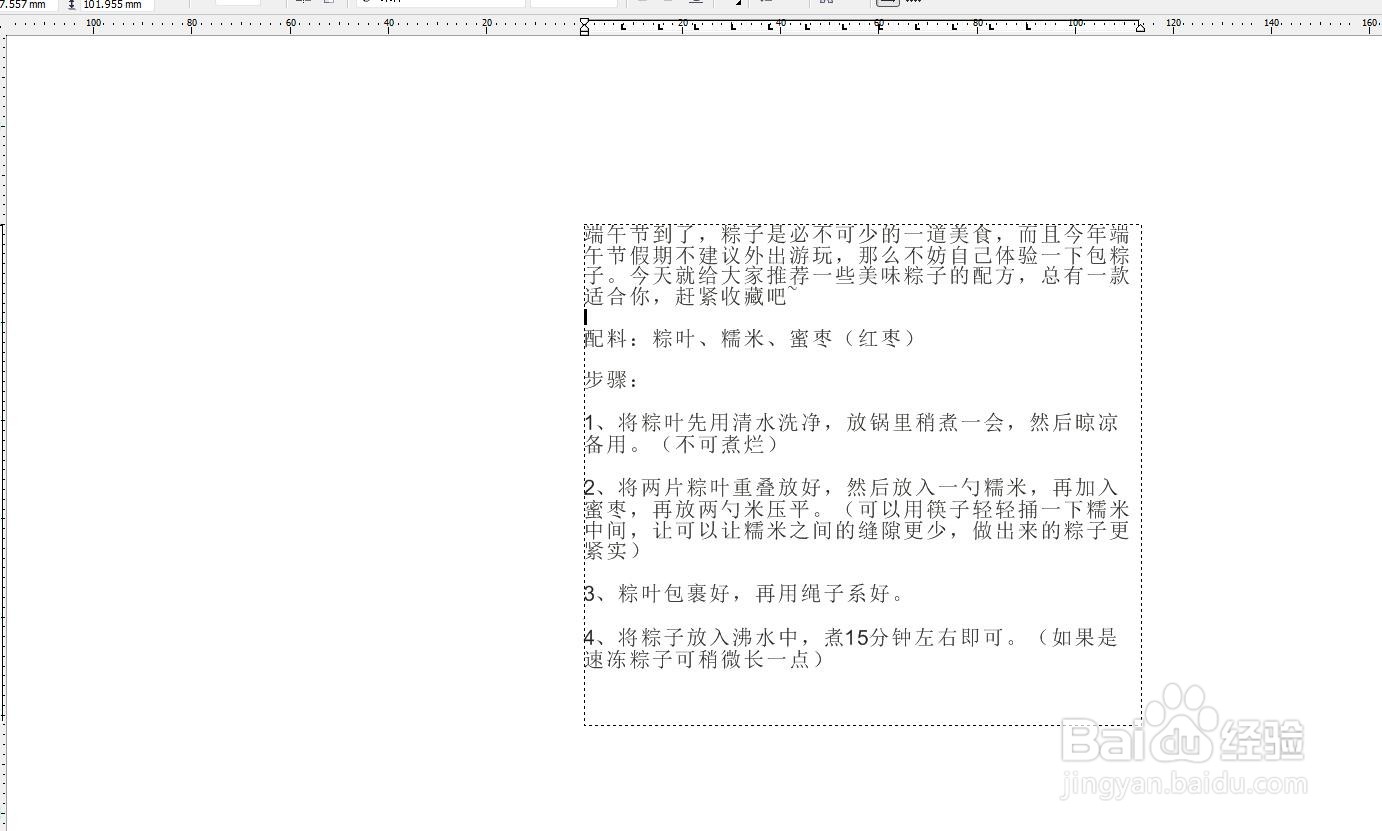
Task: Click the object height field showing 101.955 mm
Action: pyautogui.click(x=117, y=5)
